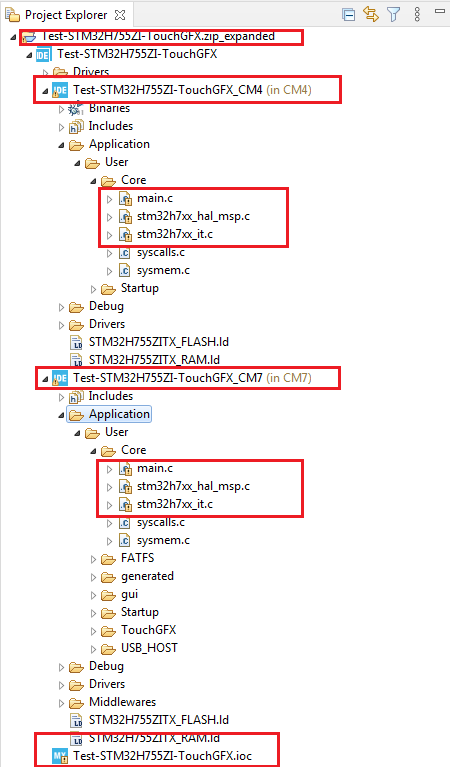Click the syscalls.c file icon in CM7
The image size is (450, 767).
click(125, 523)
